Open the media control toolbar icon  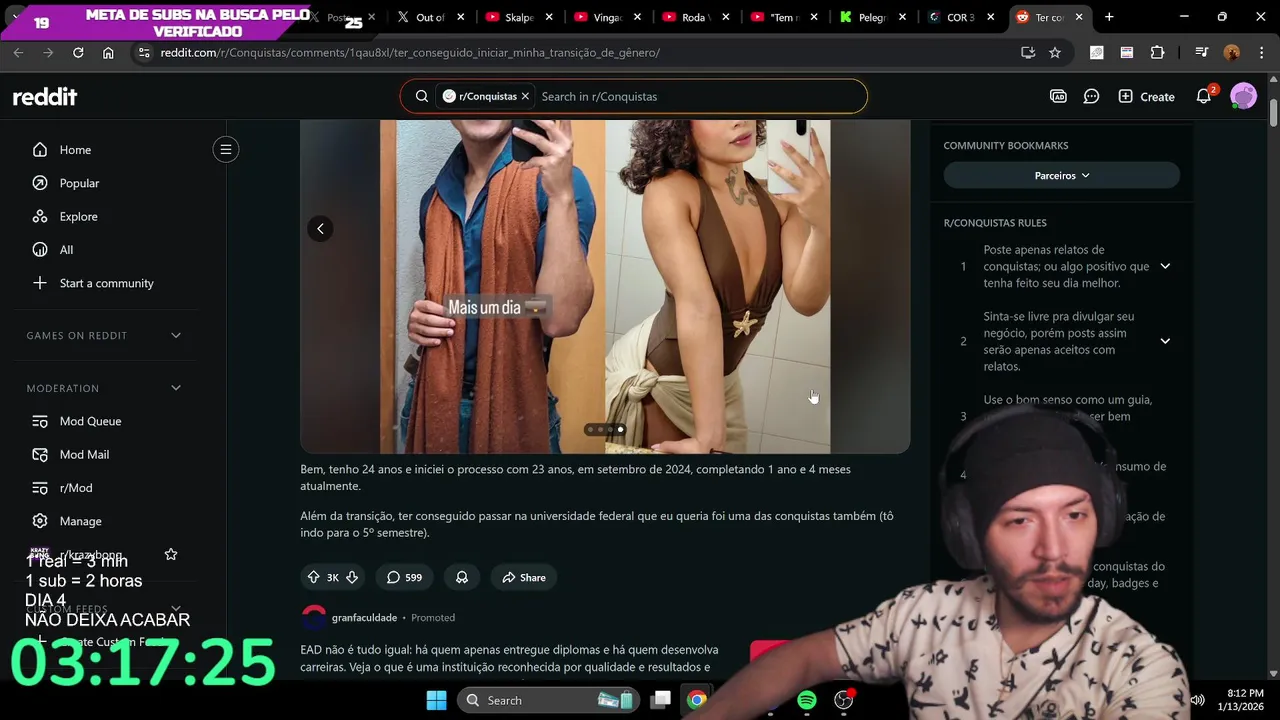coord(1201,53)
